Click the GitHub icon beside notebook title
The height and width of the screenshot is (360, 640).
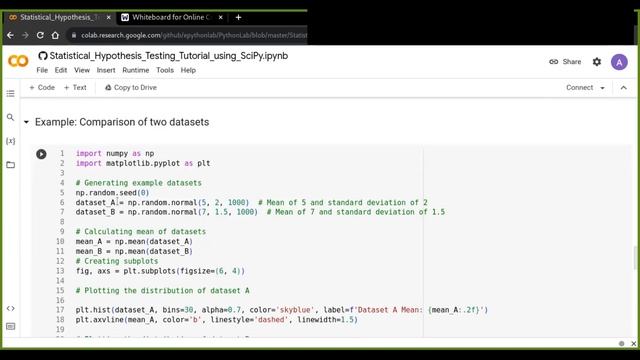coord(43,56)
